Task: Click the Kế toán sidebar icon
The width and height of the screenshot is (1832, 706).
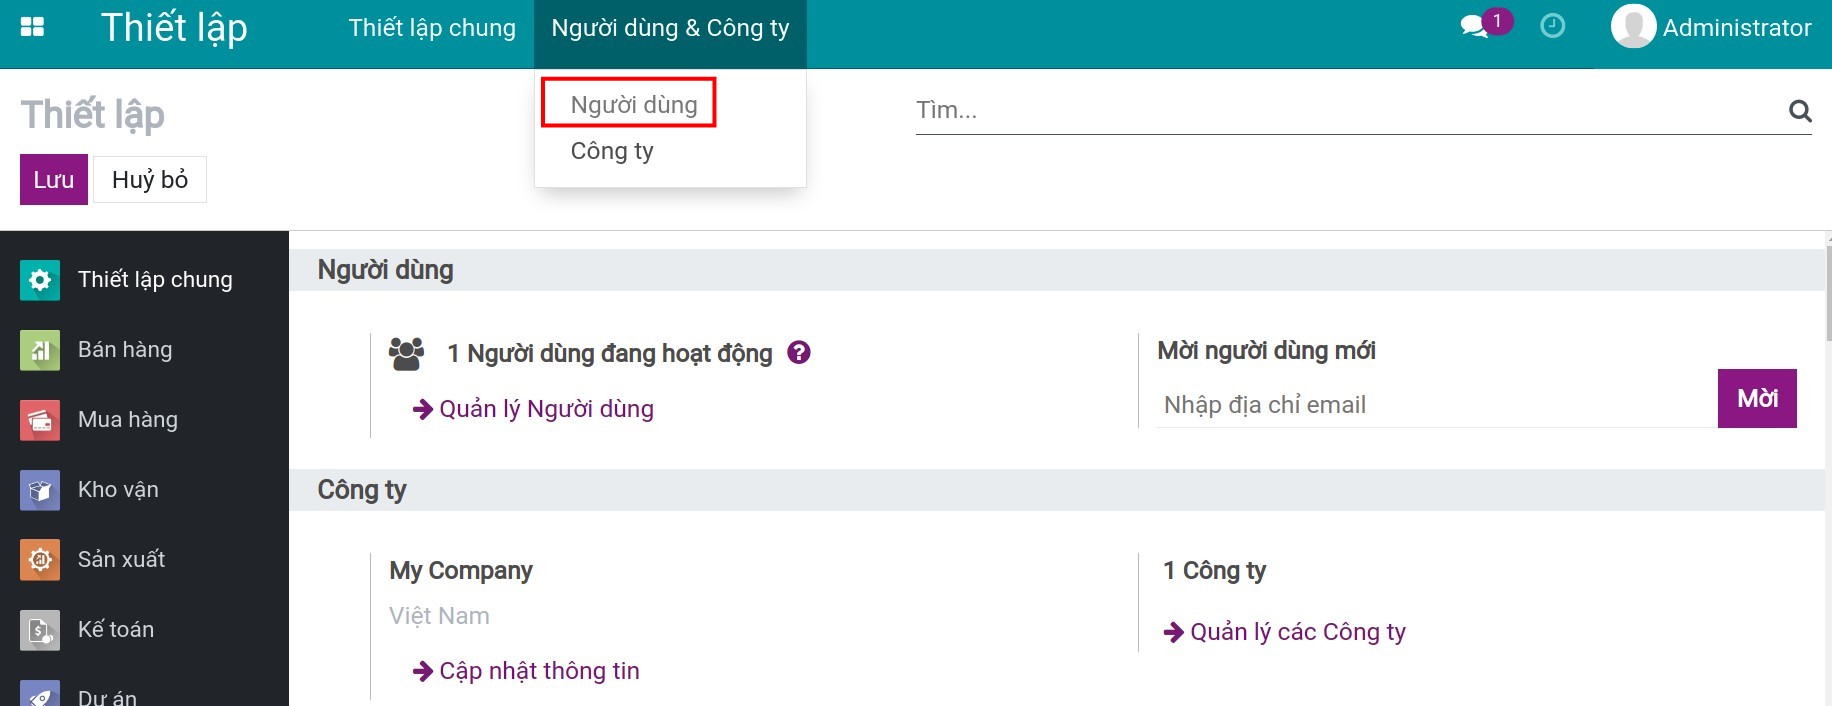Action: coord(40,630)
